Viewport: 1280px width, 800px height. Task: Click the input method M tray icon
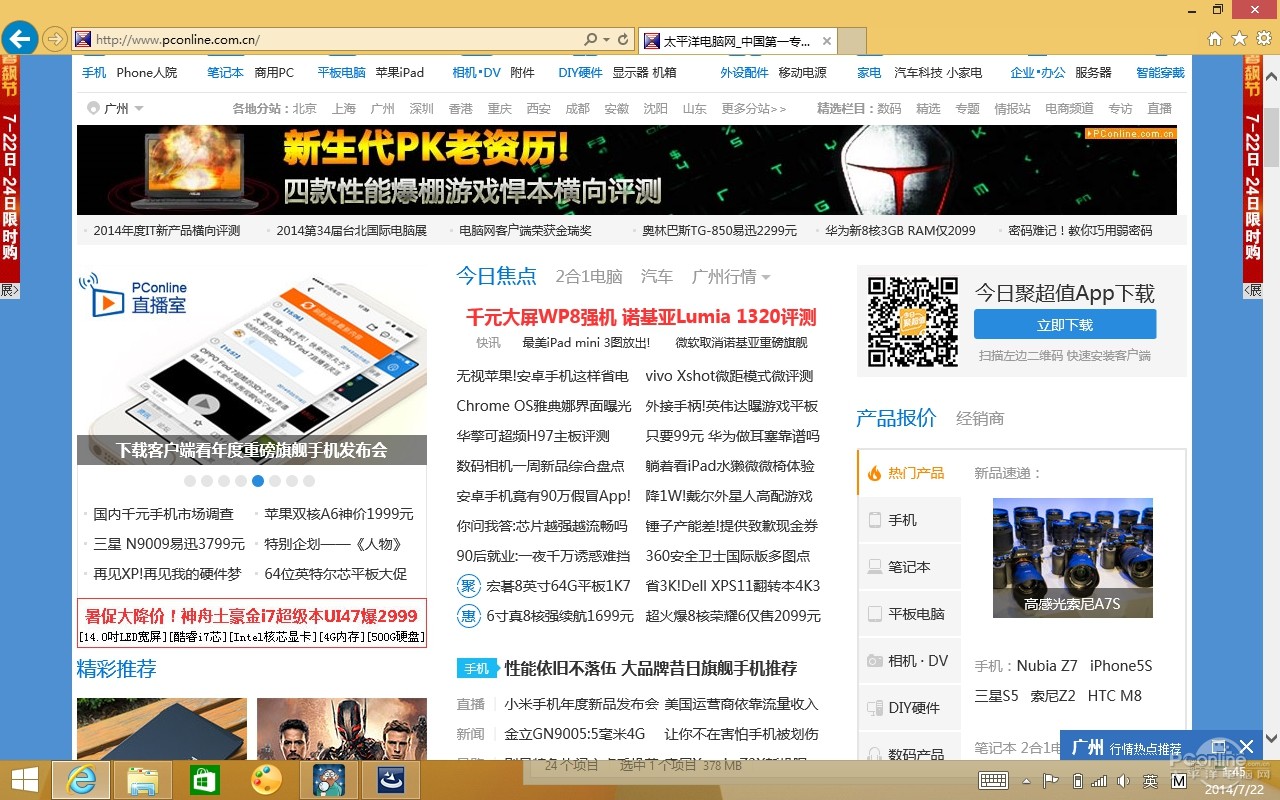(1178, 780)
